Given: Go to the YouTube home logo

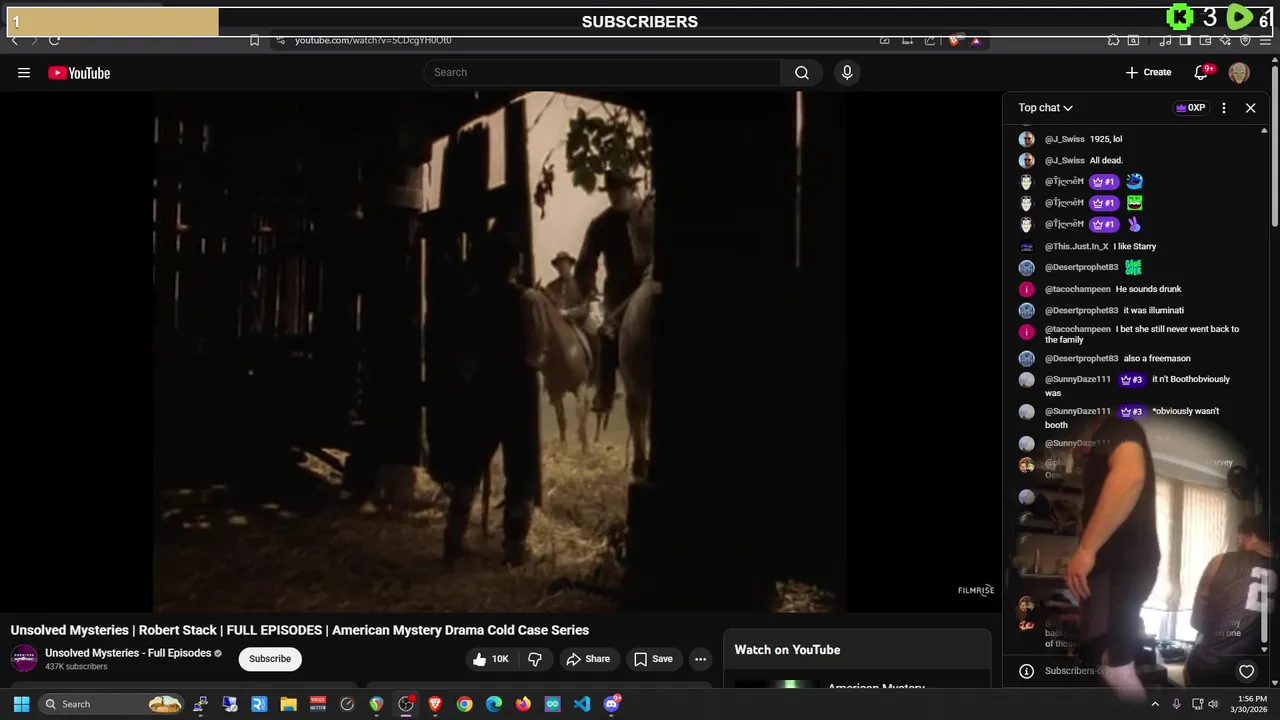Looking at the screenshot, I should (79, 72).
